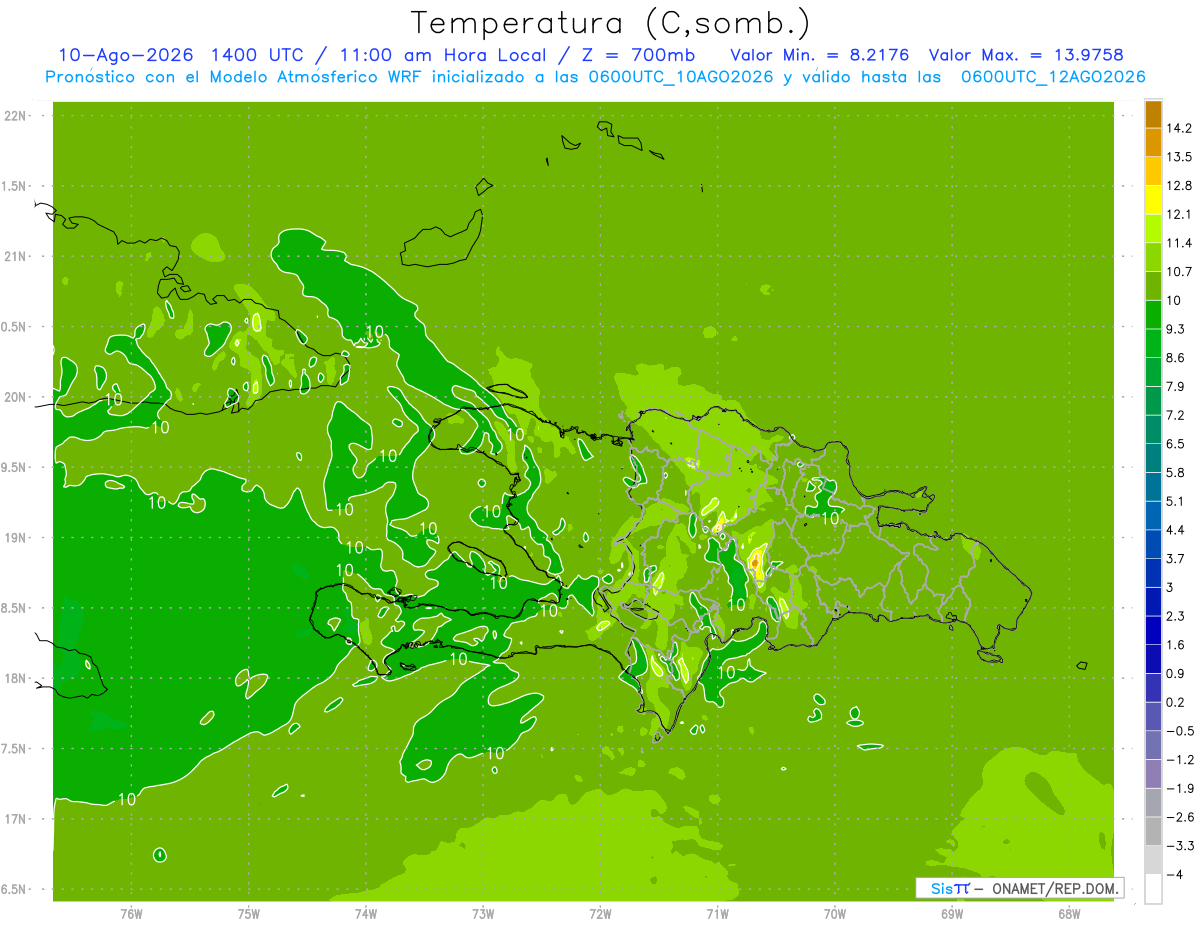Click the '-4' legend value
The height and width of the screenshot is (927, 1200).
tap(1176, 874)
